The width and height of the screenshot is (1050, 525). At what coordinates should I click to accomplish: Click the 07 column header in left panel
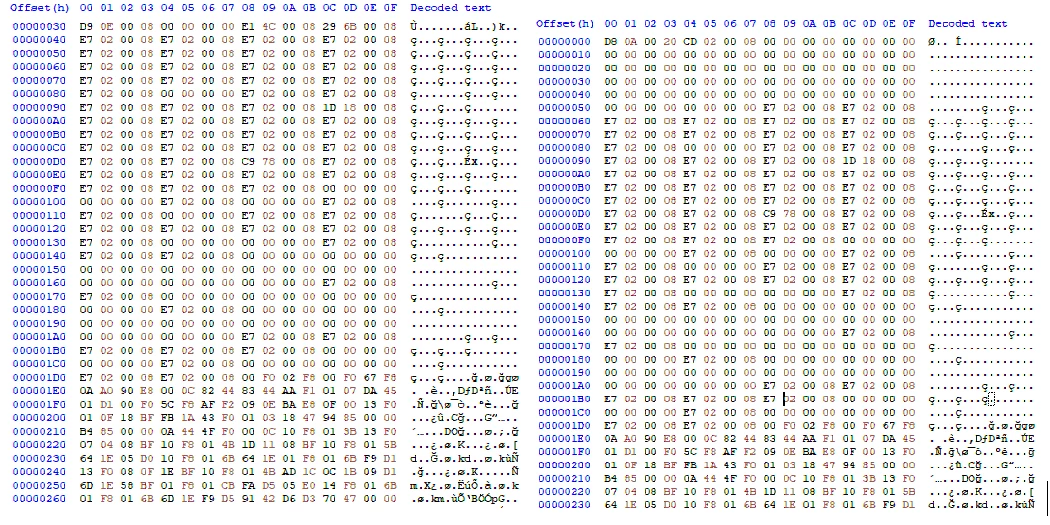[x=228, y=8]
